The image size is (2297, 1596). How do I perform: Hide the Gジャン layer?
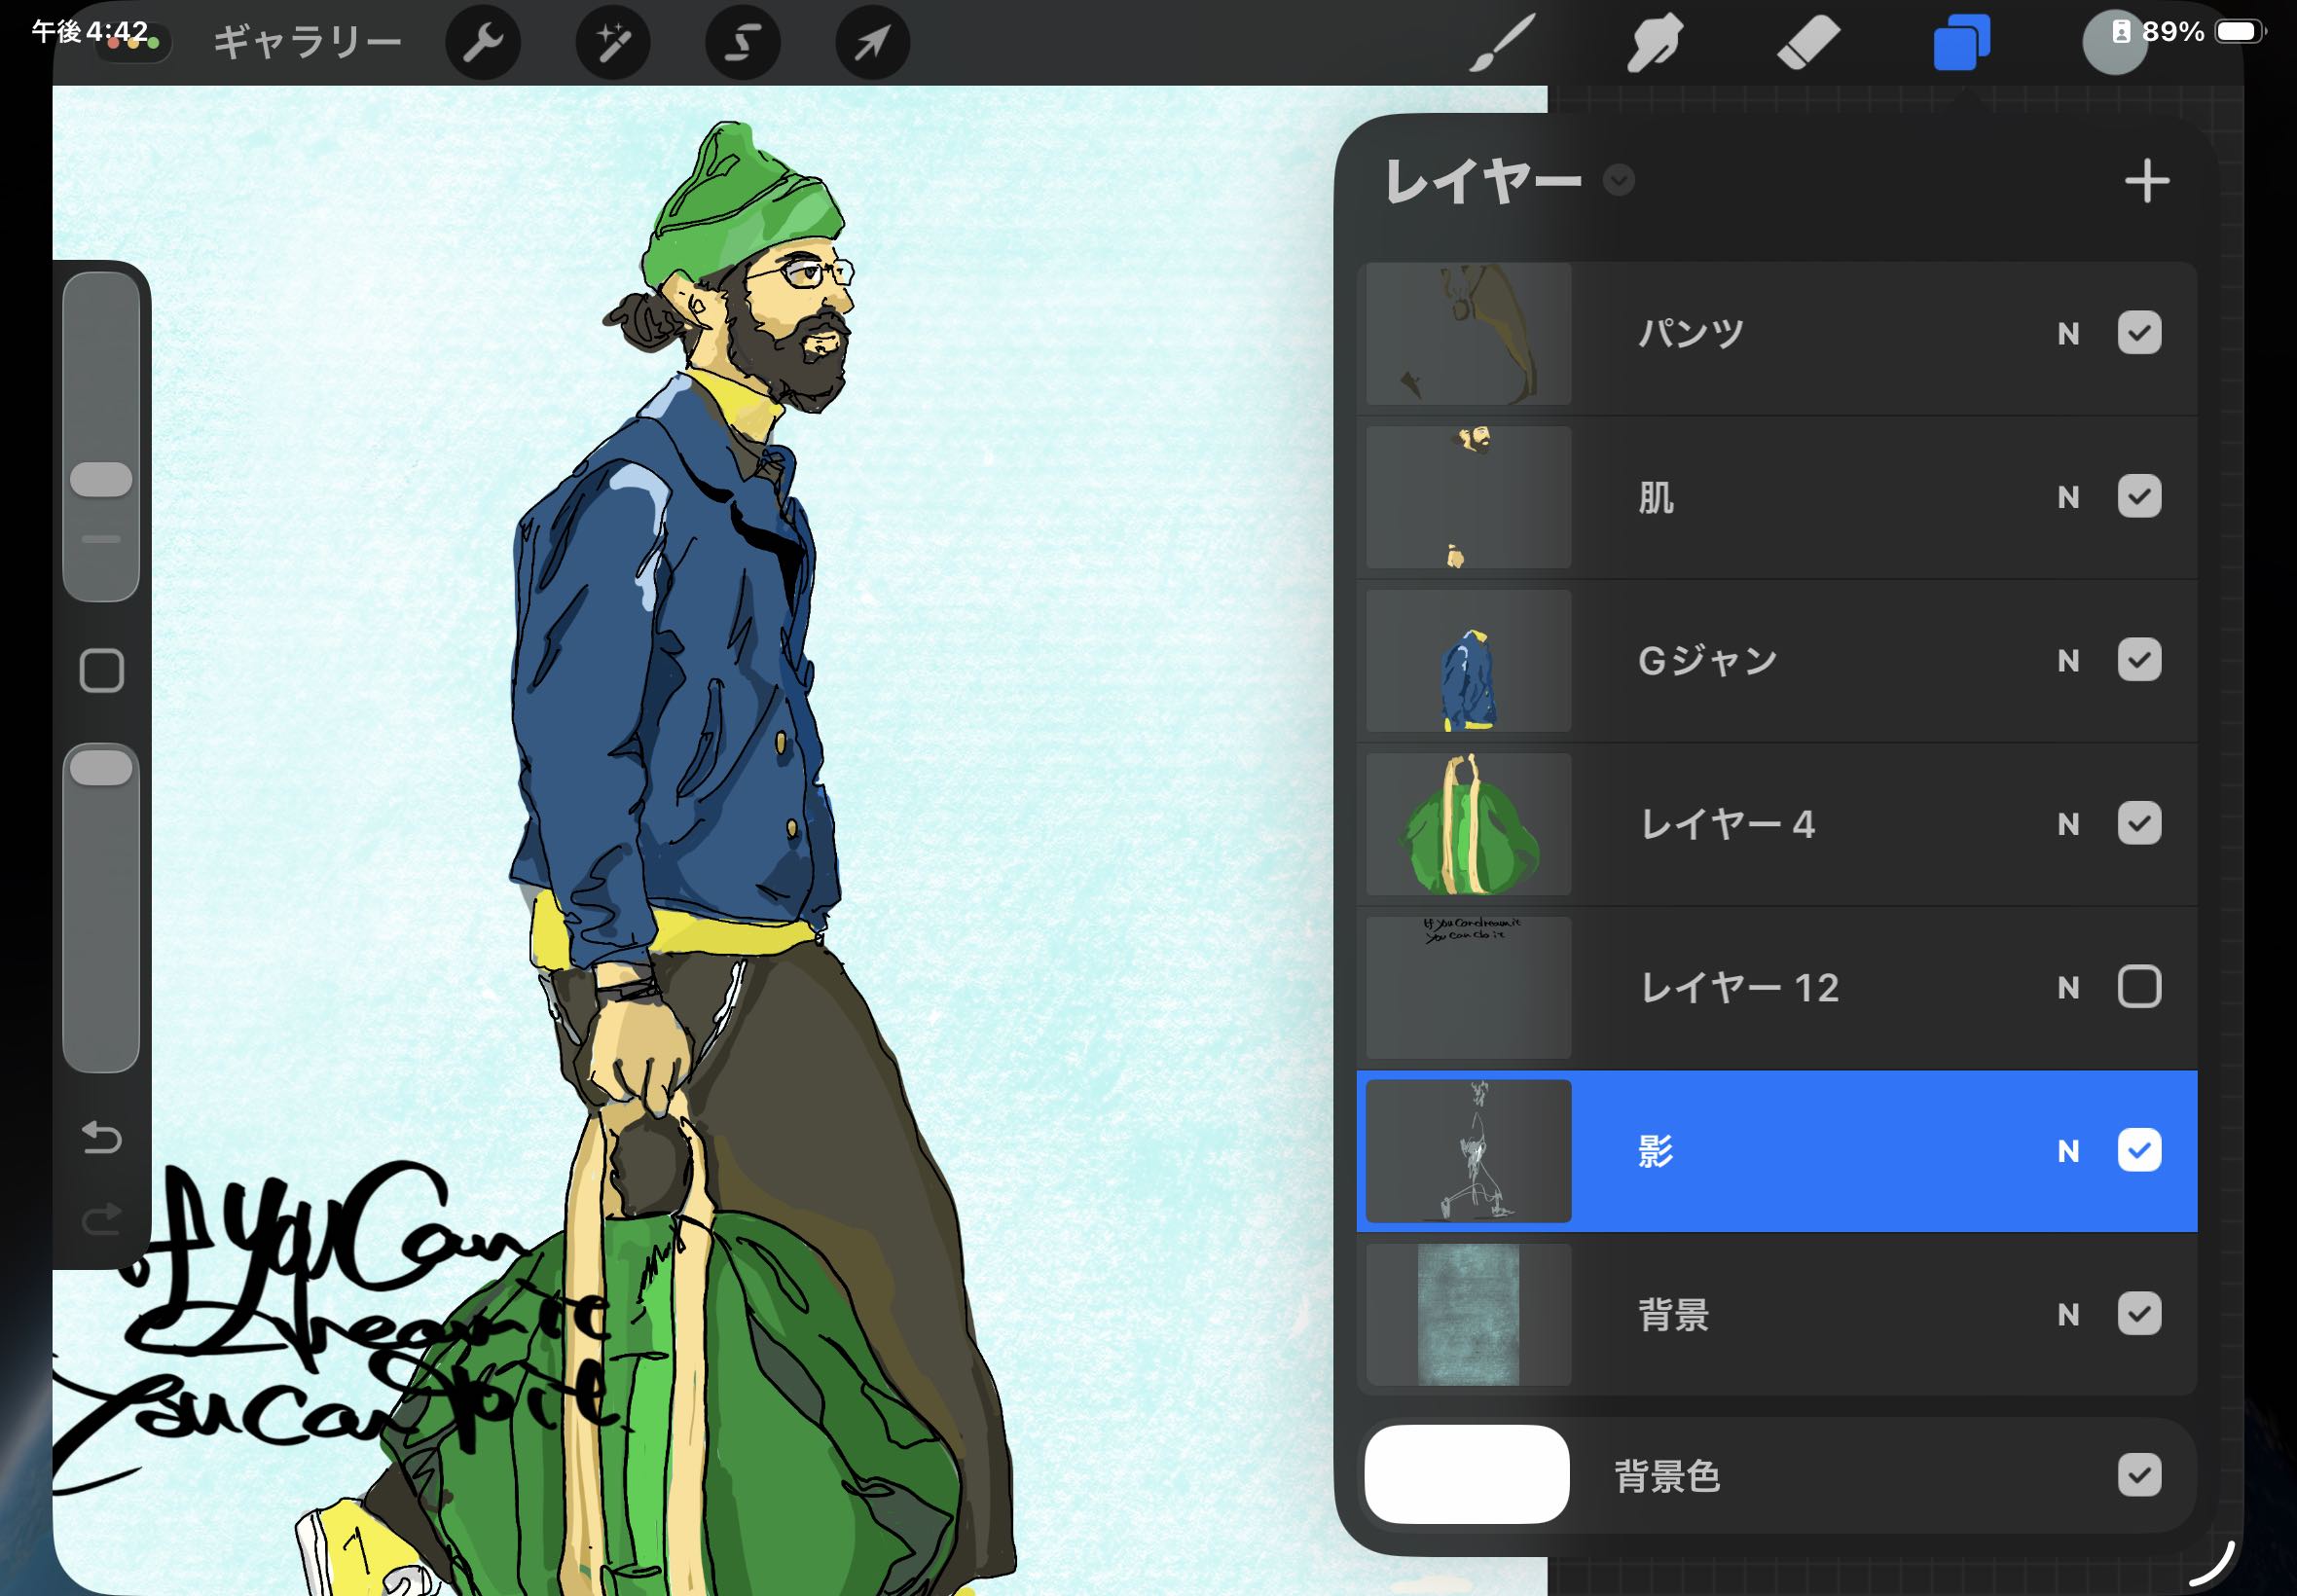[2139, 660]
